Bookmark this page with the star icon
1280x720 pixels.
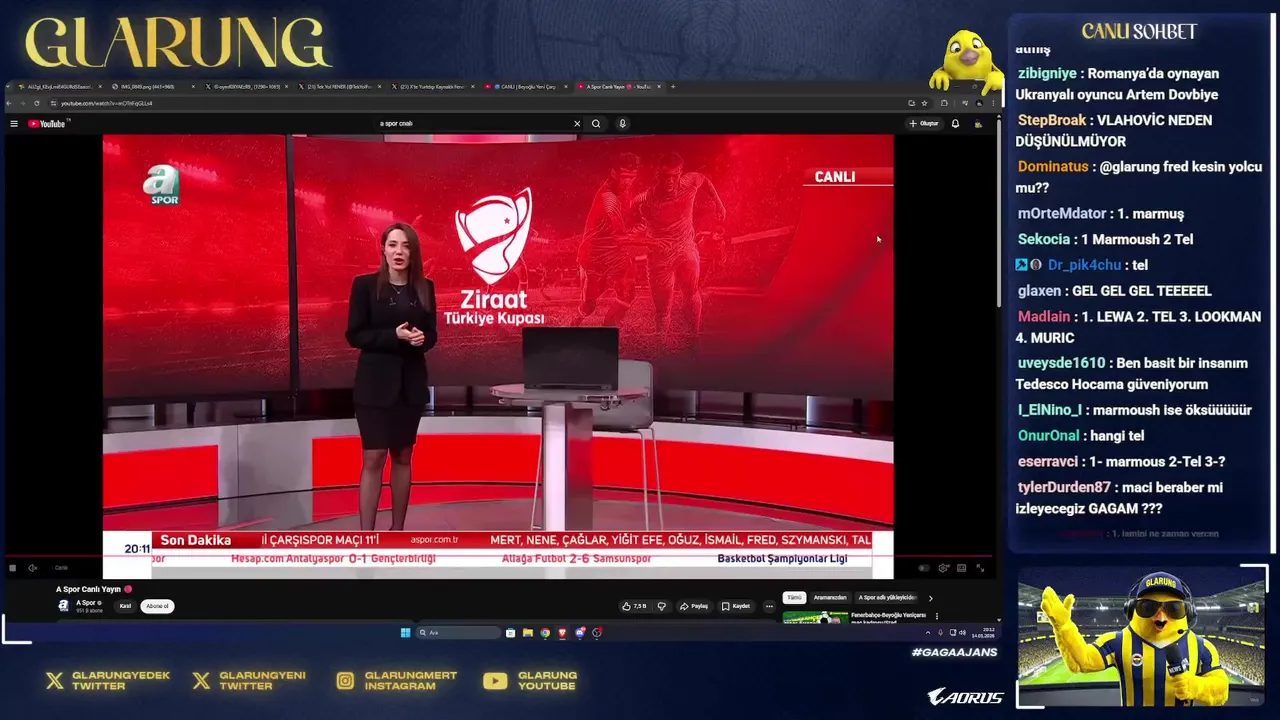pyautogui.click(x=924, y=103)
